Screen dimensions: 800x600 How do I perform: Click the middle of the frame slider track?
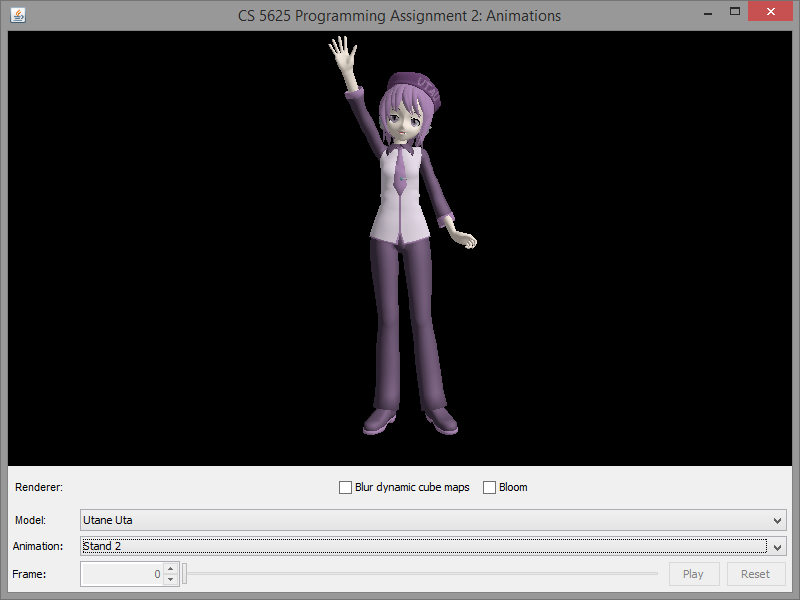coord(420,574)
